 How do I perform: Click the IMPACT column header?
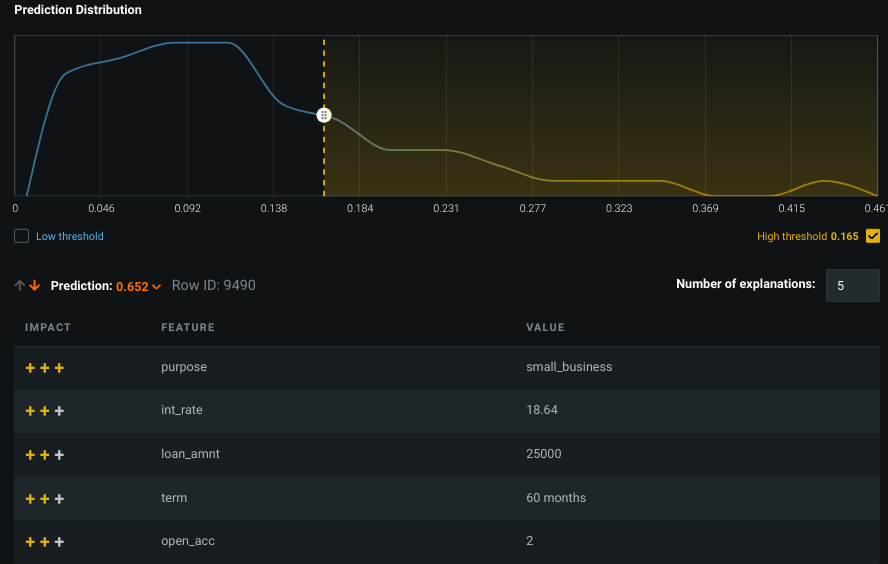point(48,328)
